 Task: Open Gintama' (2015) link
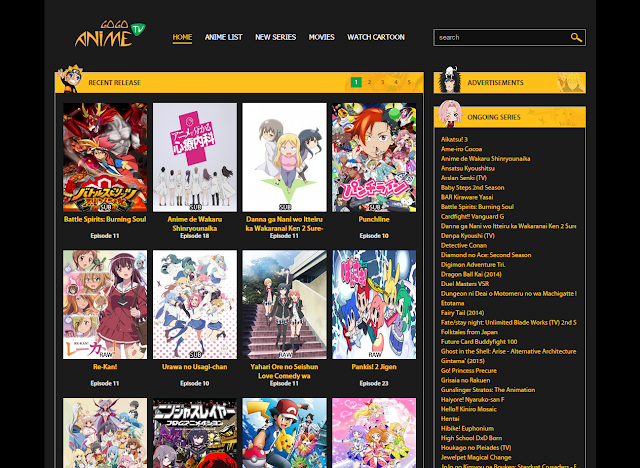(462, 361)
